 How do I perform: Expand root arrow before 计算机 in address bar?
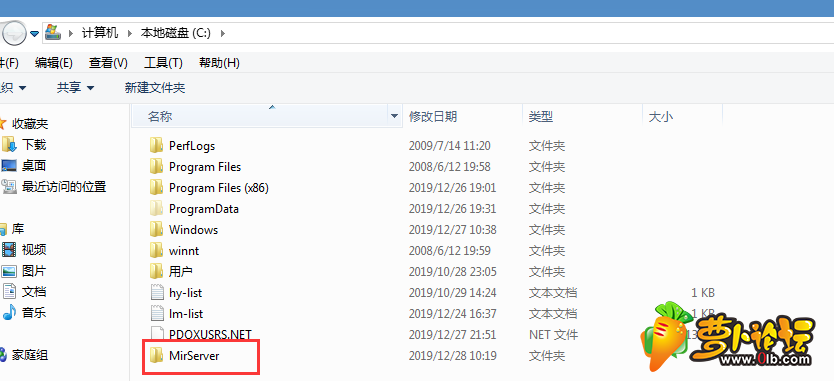click(x=71, y=33)
